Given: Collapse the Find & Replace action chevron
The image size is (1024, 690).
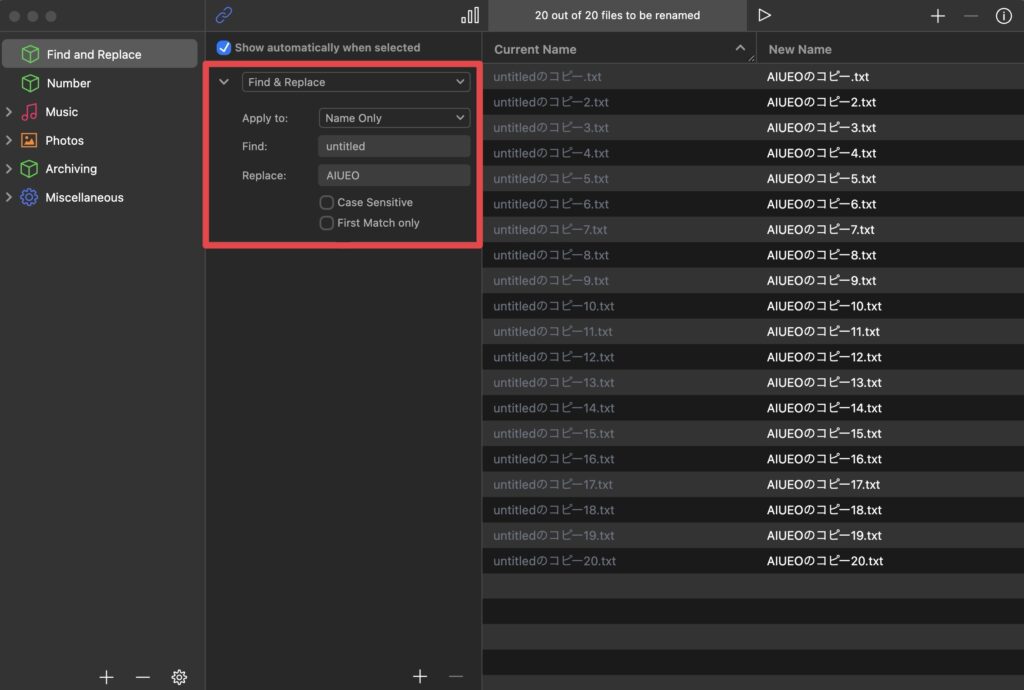Looking at the screenshot, I should coord(224,82).
